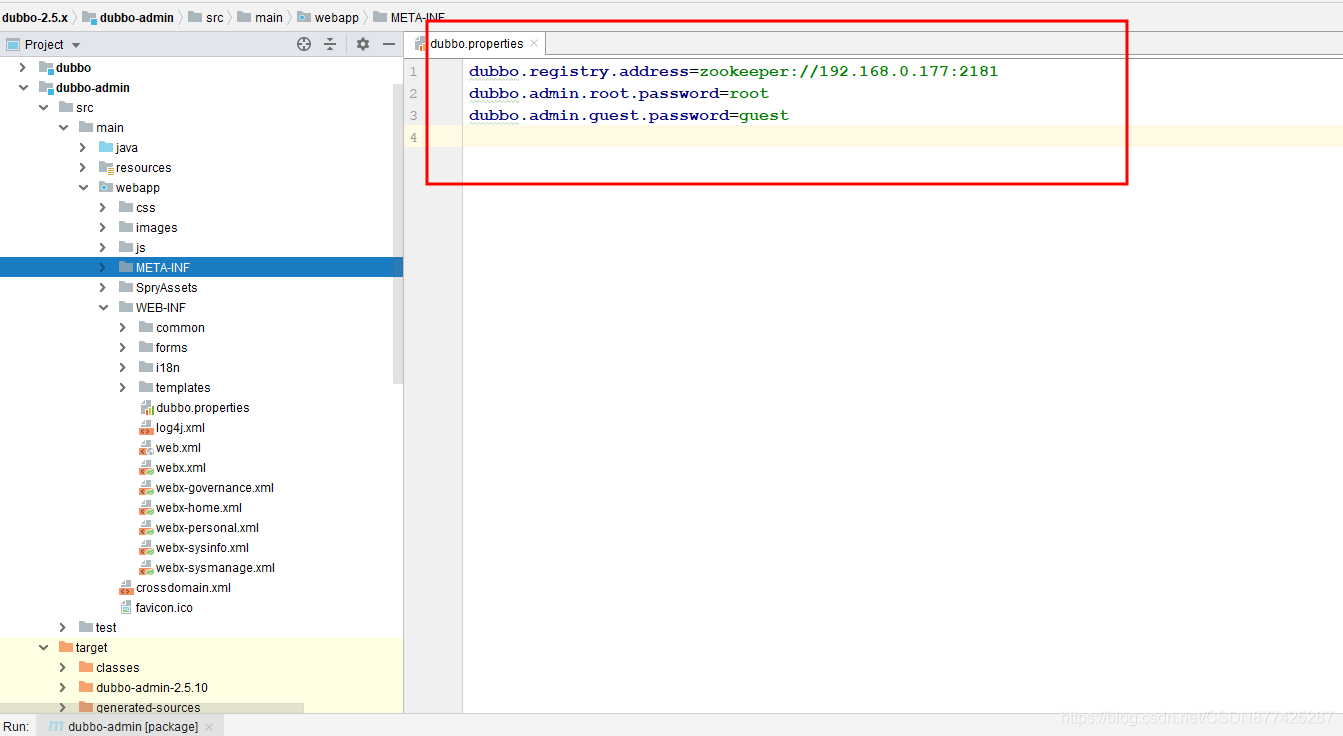Expand the css folder
Screen dimensions: 1343x736
coord(103,207)
